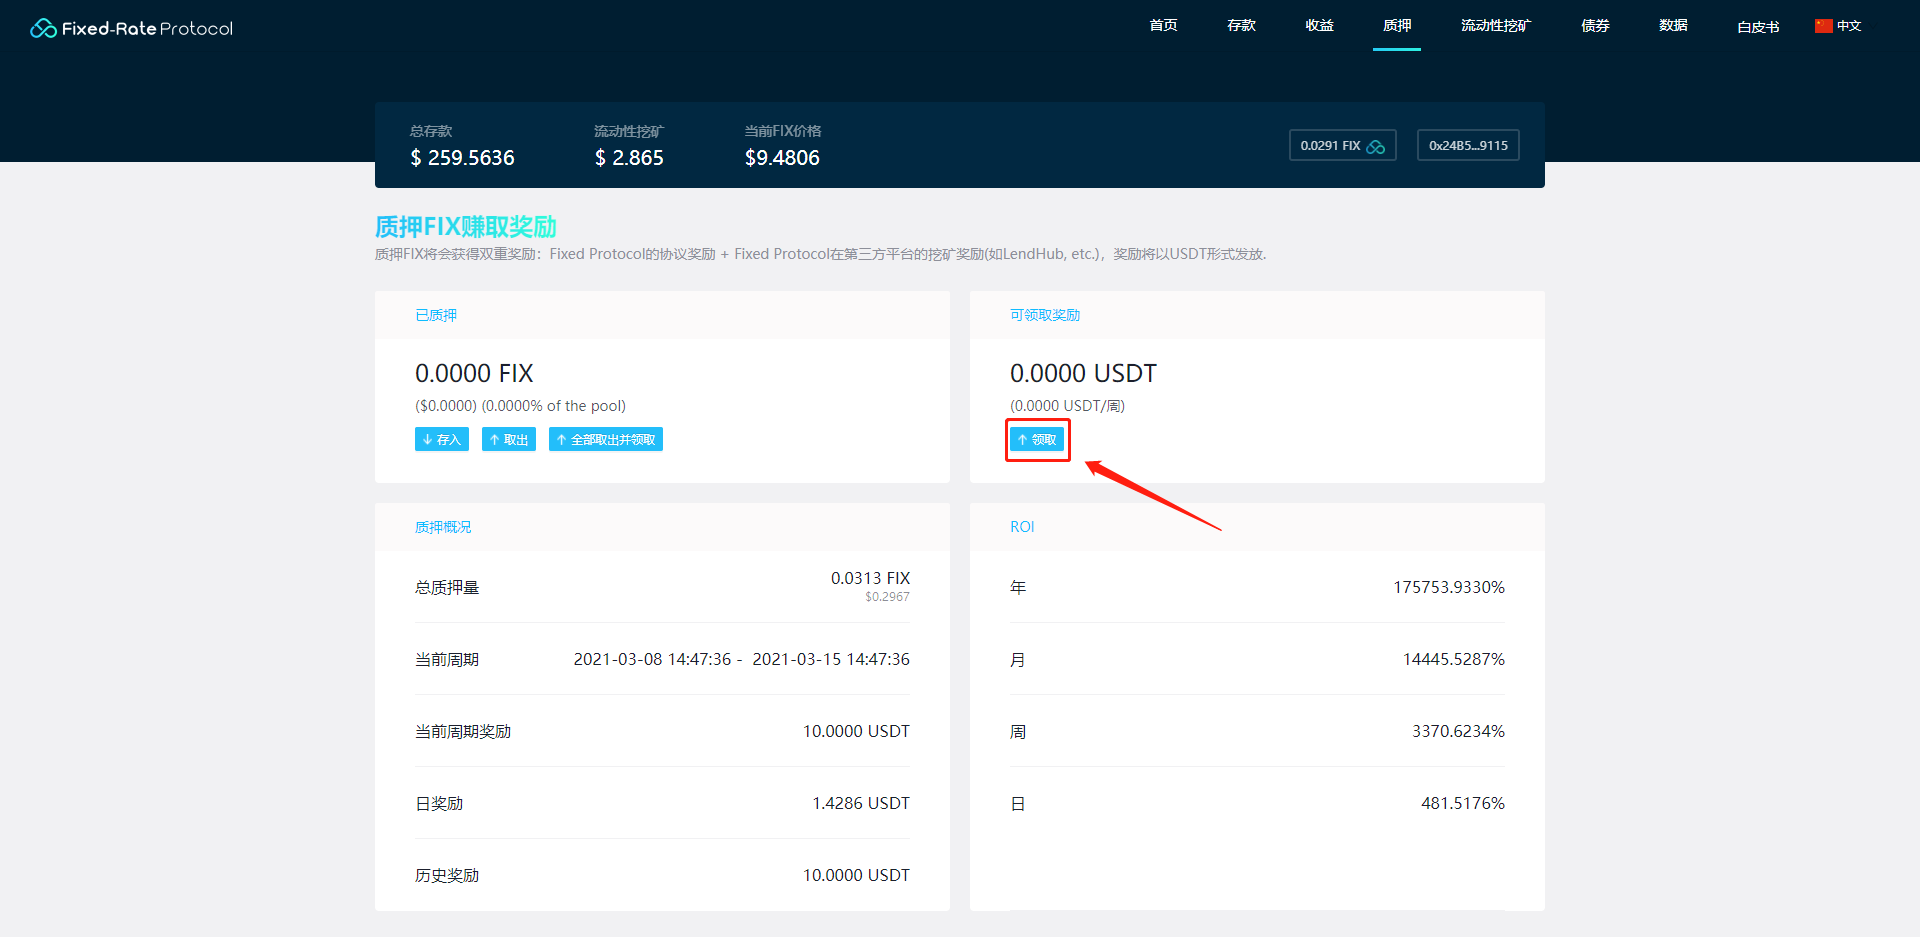Click the daily reward 1.4286 USDT
Viewport: 1920px width, 937px height.
click(x=861, y=803)
